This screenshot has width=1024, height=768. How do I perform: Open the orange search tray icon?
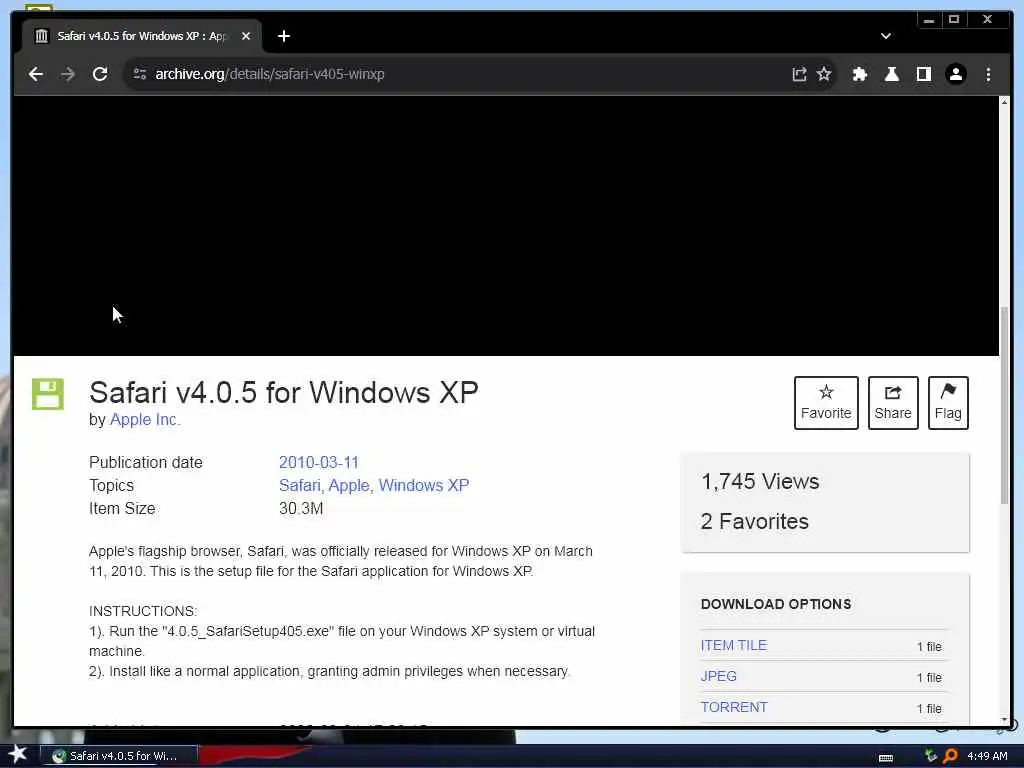[951, 756]
